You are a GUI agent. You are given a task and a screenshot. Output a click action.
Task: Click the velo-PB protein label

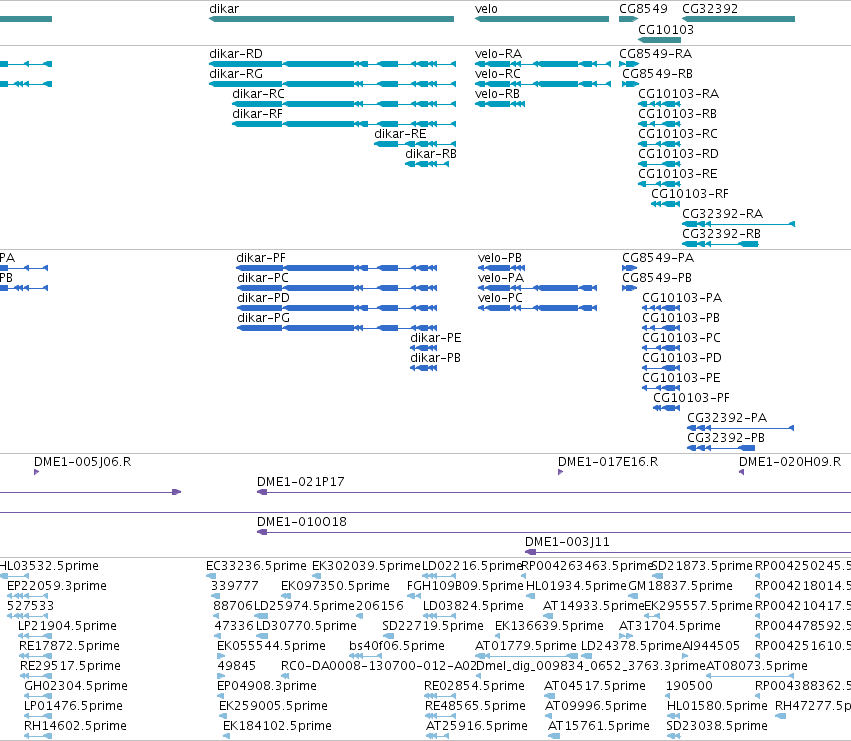[x=500, y=258]
